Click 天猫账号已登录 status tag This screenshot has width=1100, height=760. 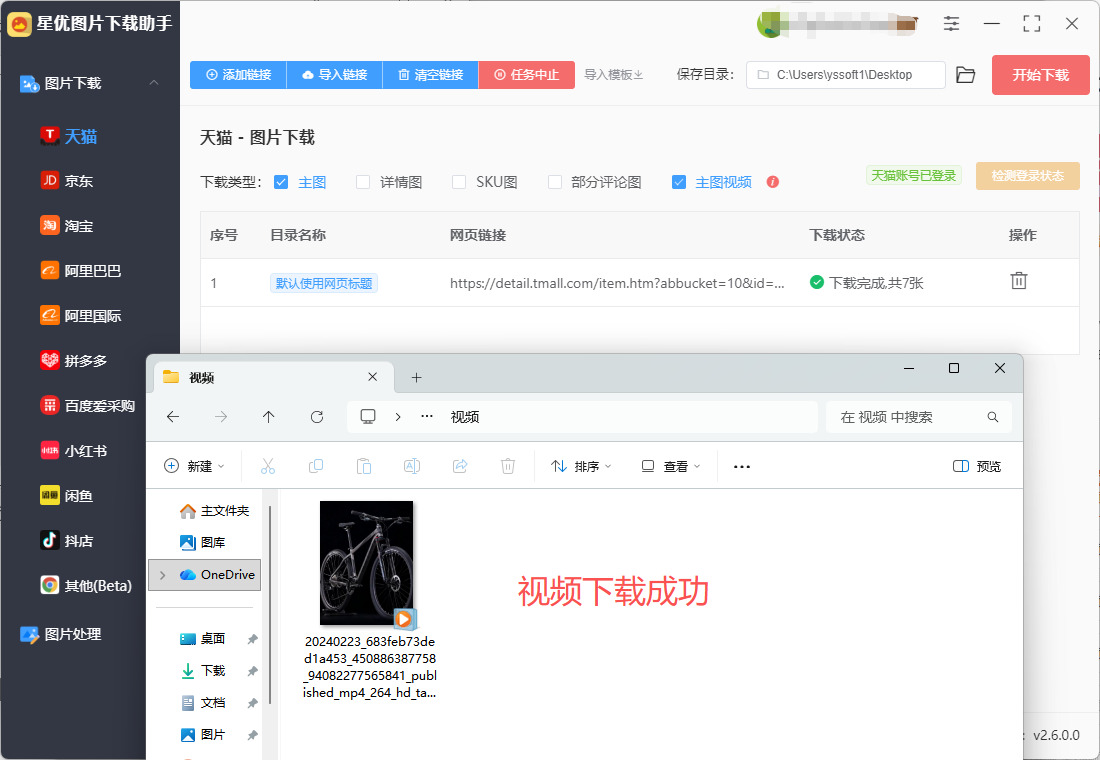913,175
